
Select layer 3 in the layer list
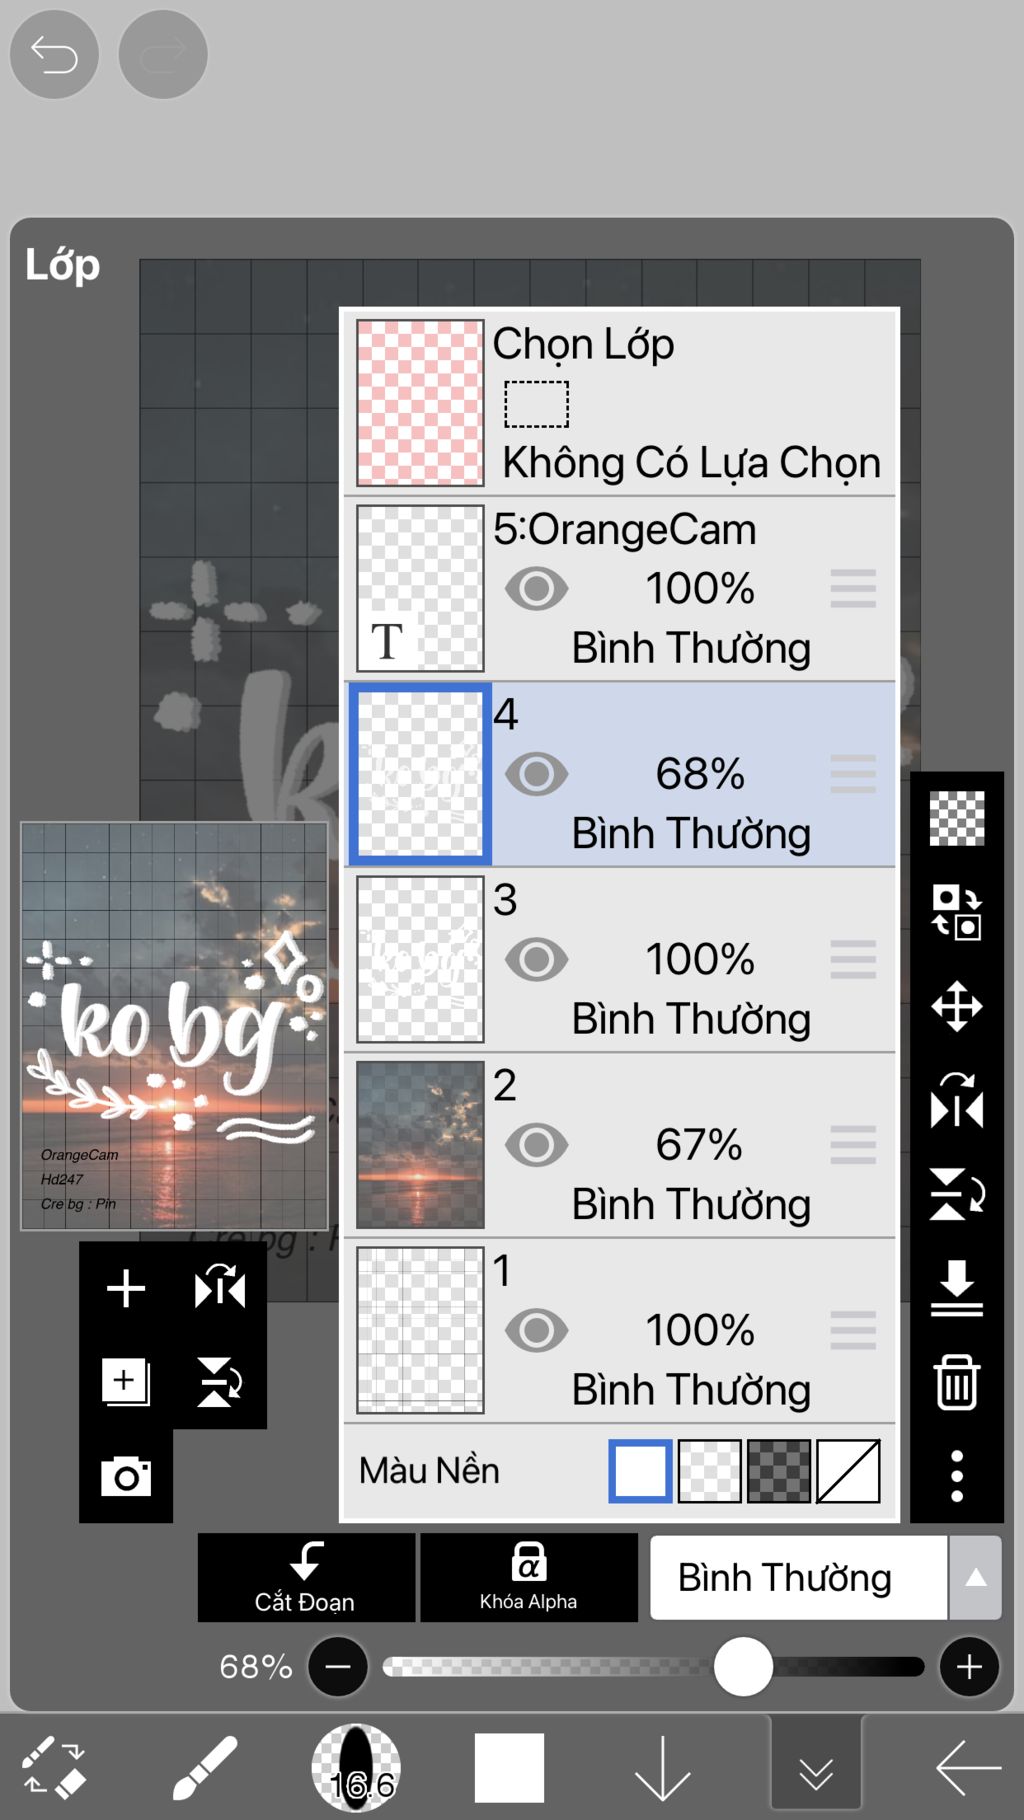(x=620, y=960)
